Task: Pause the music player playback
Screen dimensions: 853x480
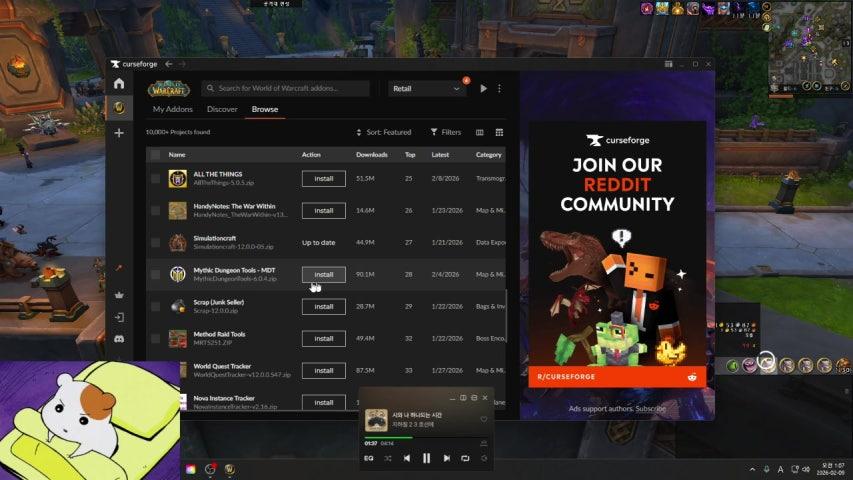Action: pyautogui.click(x=426, y=458)
